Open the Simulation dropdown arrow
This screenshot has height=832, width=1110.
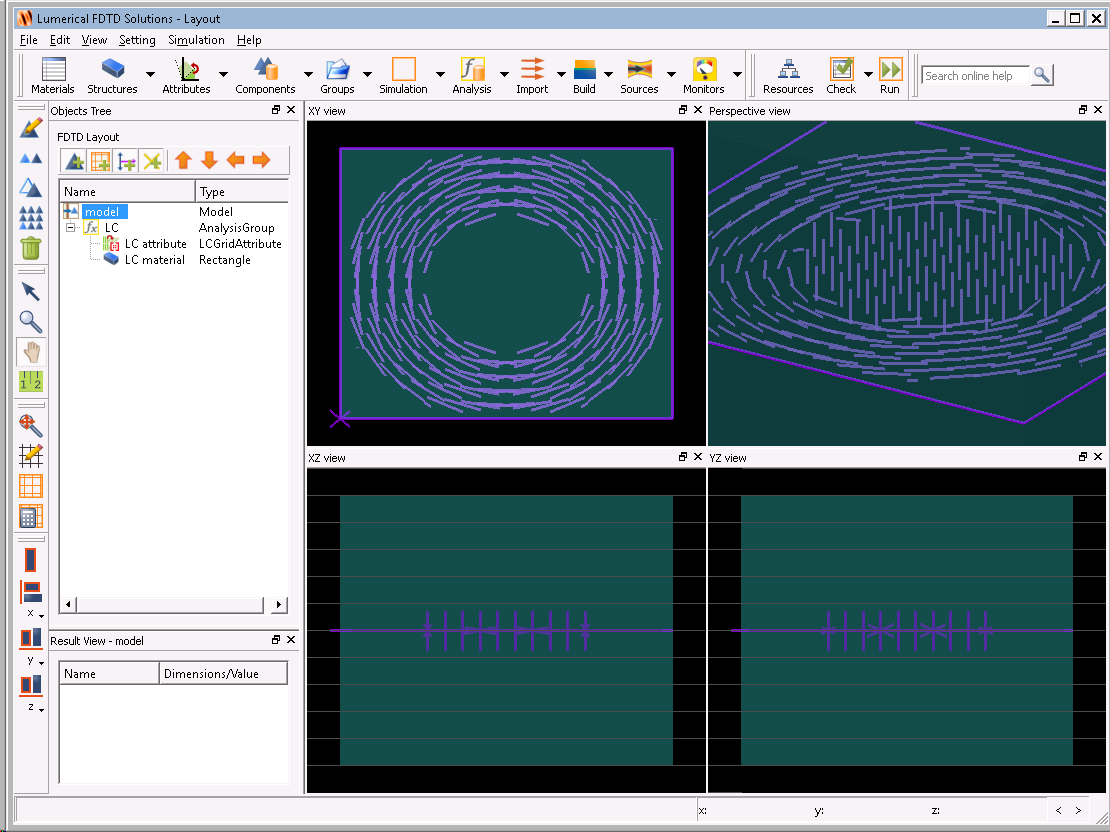tap(440, 74)
